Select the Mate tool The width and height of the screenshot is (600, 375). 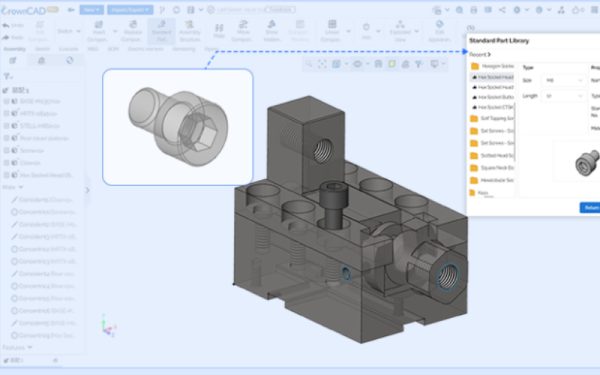(x=219, y=31)
